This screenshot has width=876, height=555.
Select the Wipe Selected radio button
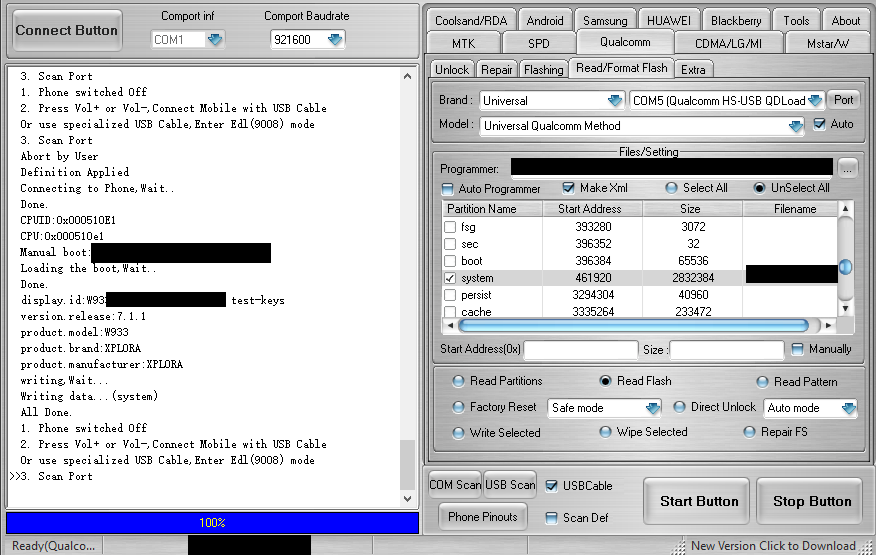coord(605,432)
